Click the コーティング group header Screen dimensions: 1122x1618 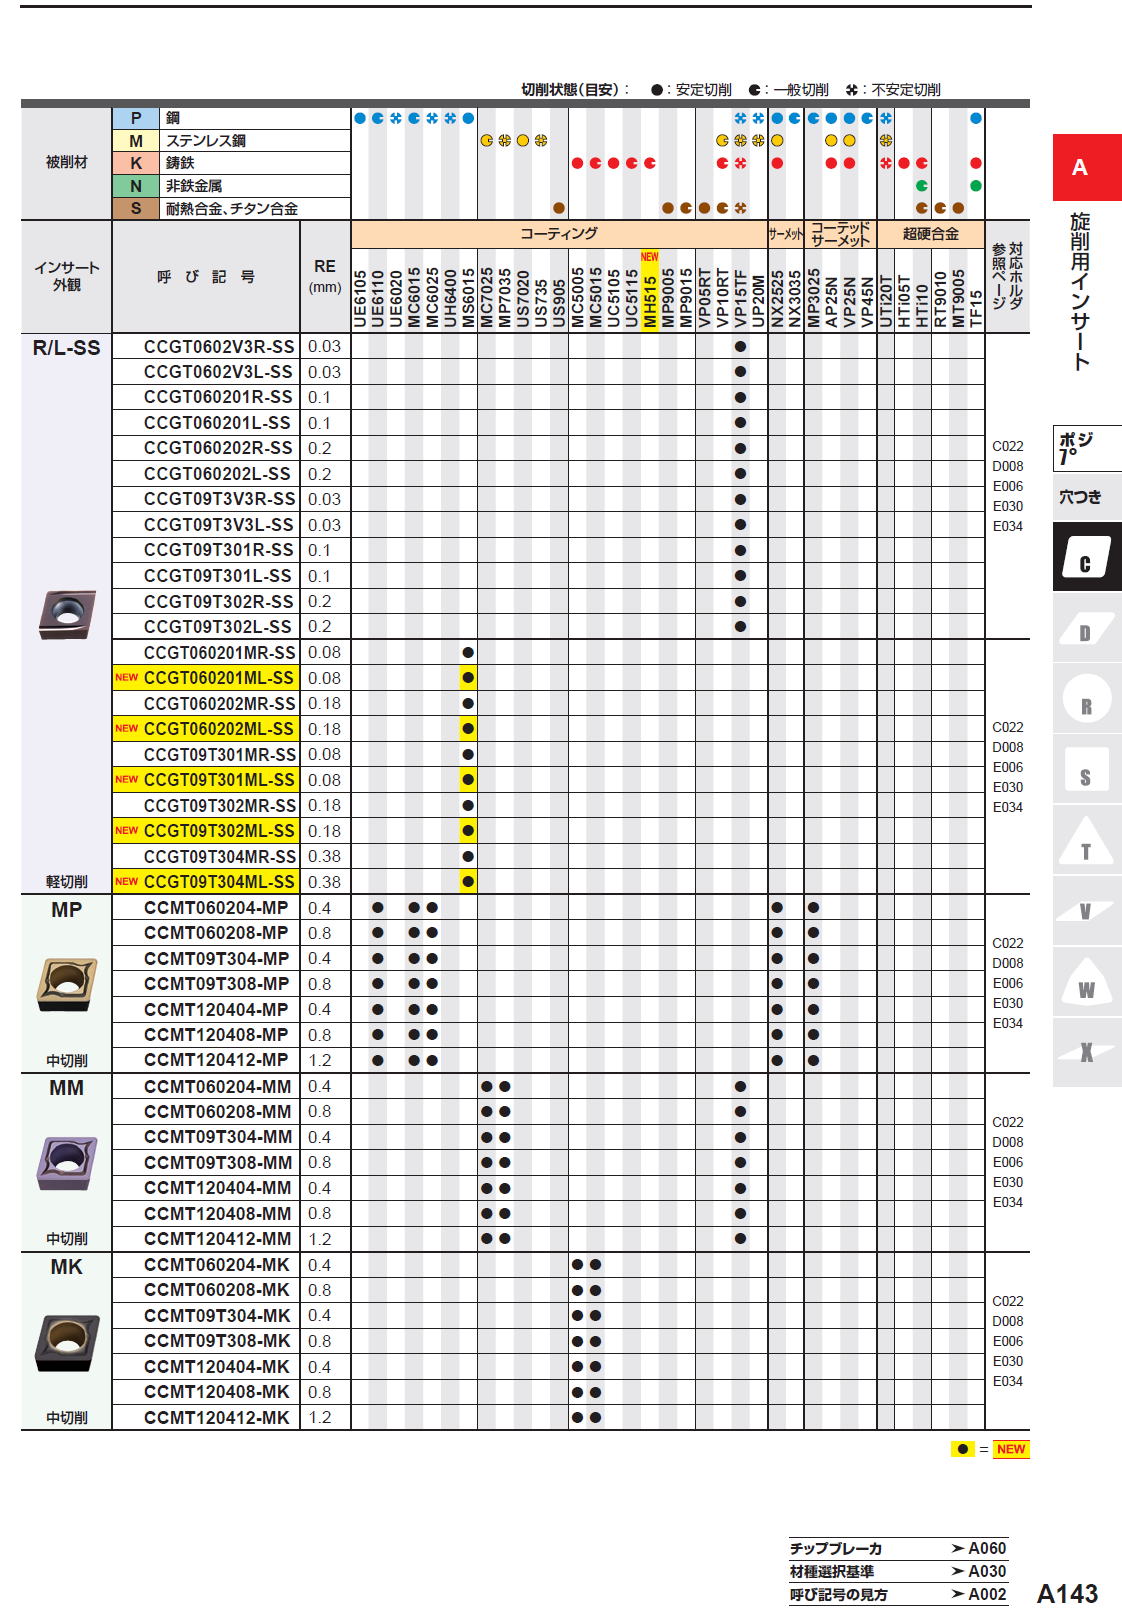point(559,234)
